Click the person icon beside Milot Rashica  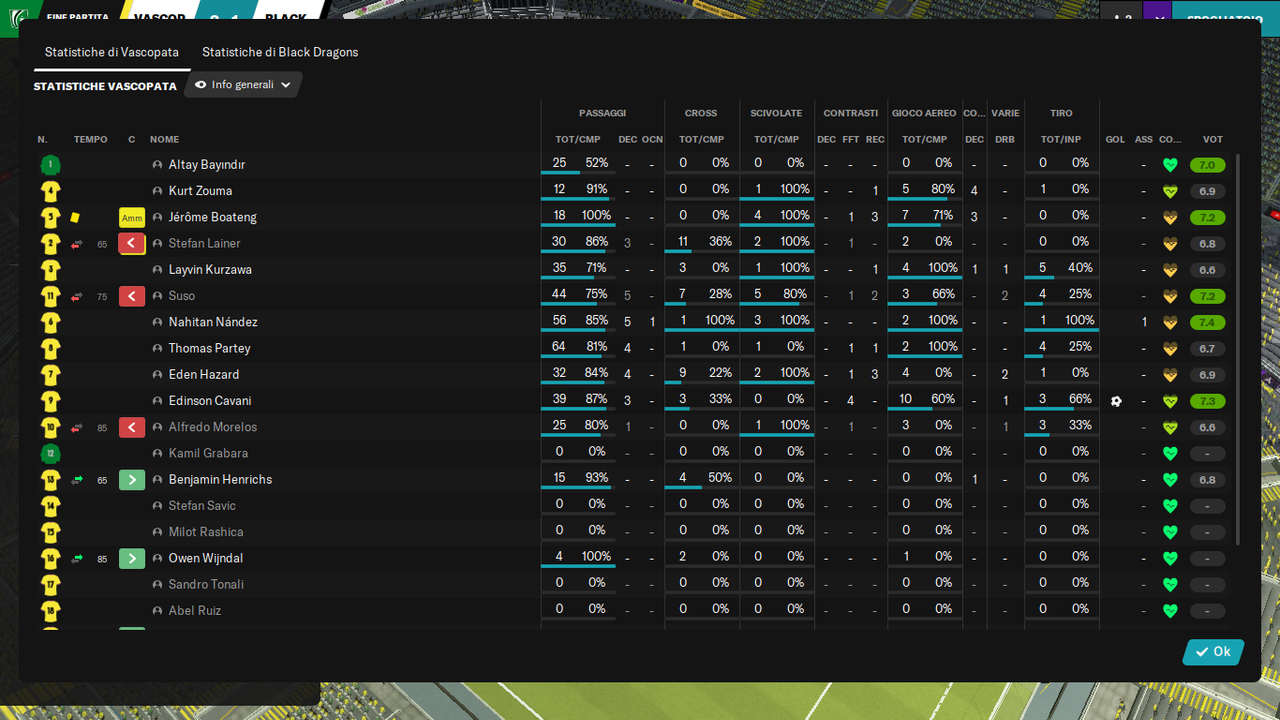[157, 532]
